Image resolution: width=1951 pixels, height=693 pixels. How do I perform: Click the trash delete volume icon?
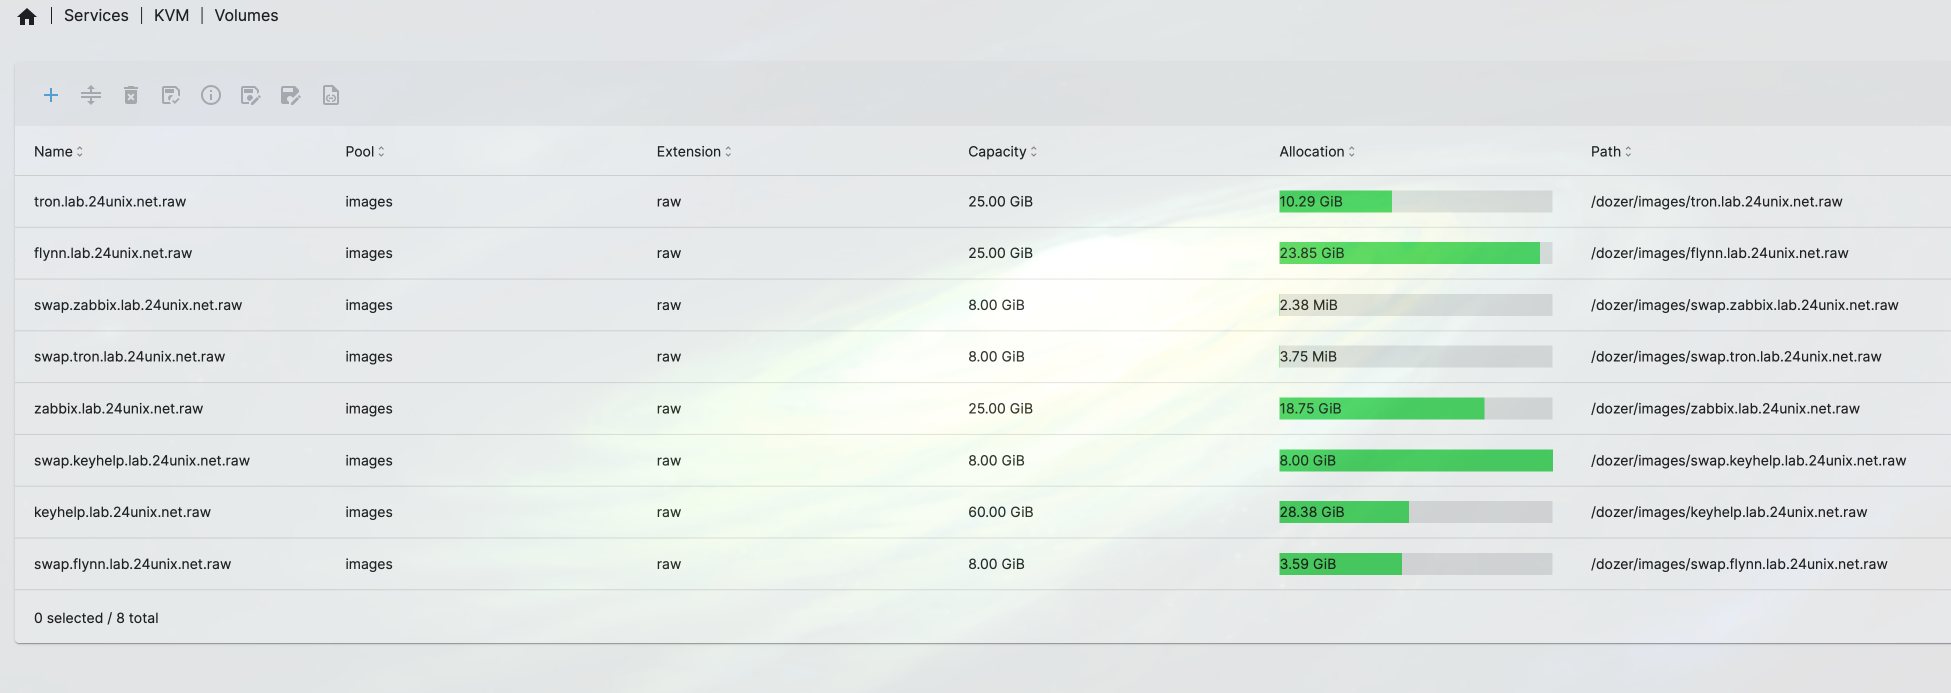click(131, 95)
